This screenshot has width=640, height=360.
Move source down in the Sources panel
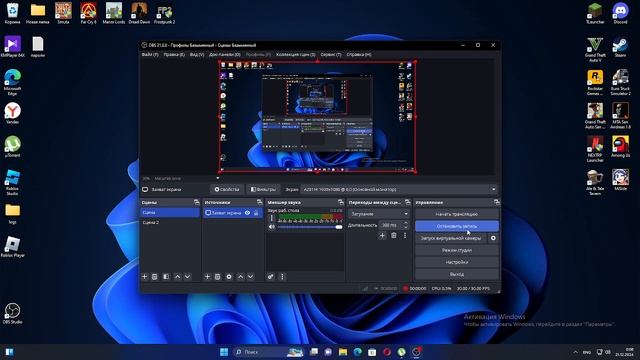point(250,277)
